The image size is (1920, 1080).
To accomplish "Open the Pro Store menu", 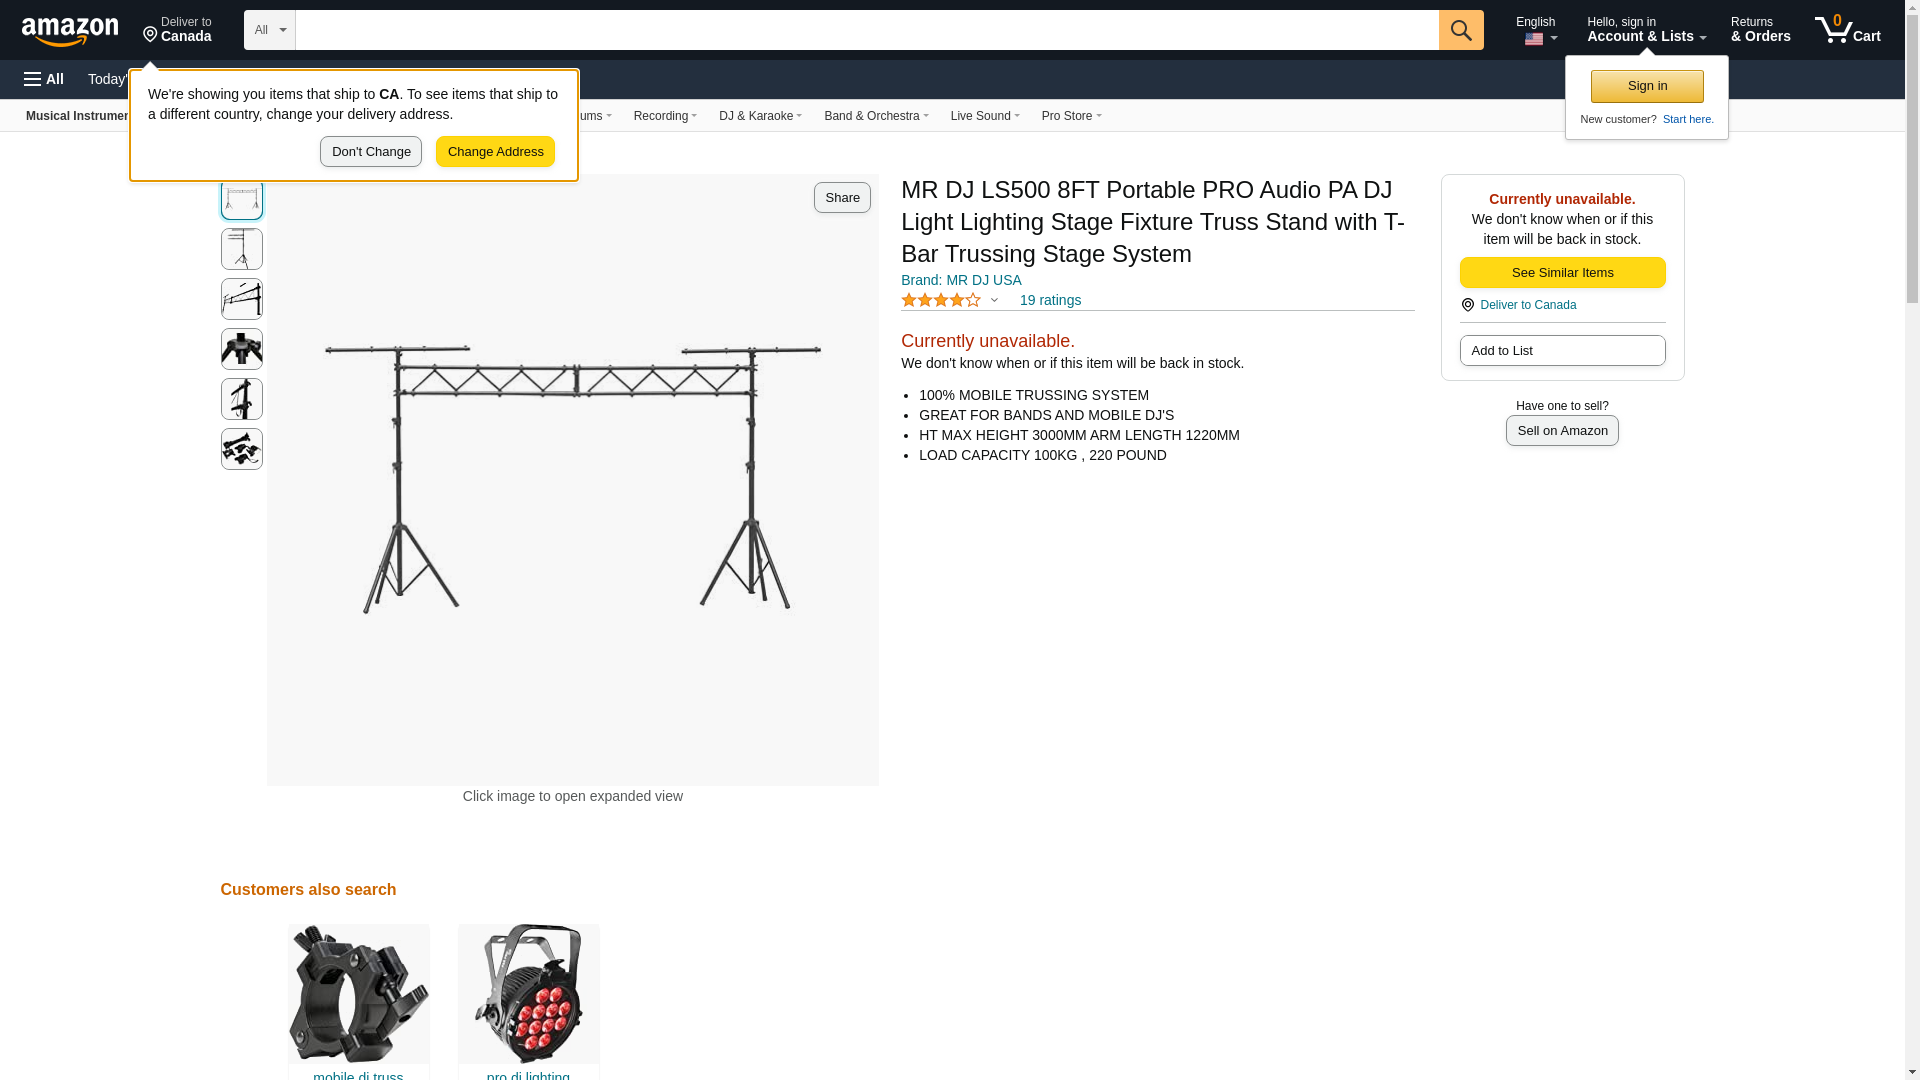I will 1071,116.
